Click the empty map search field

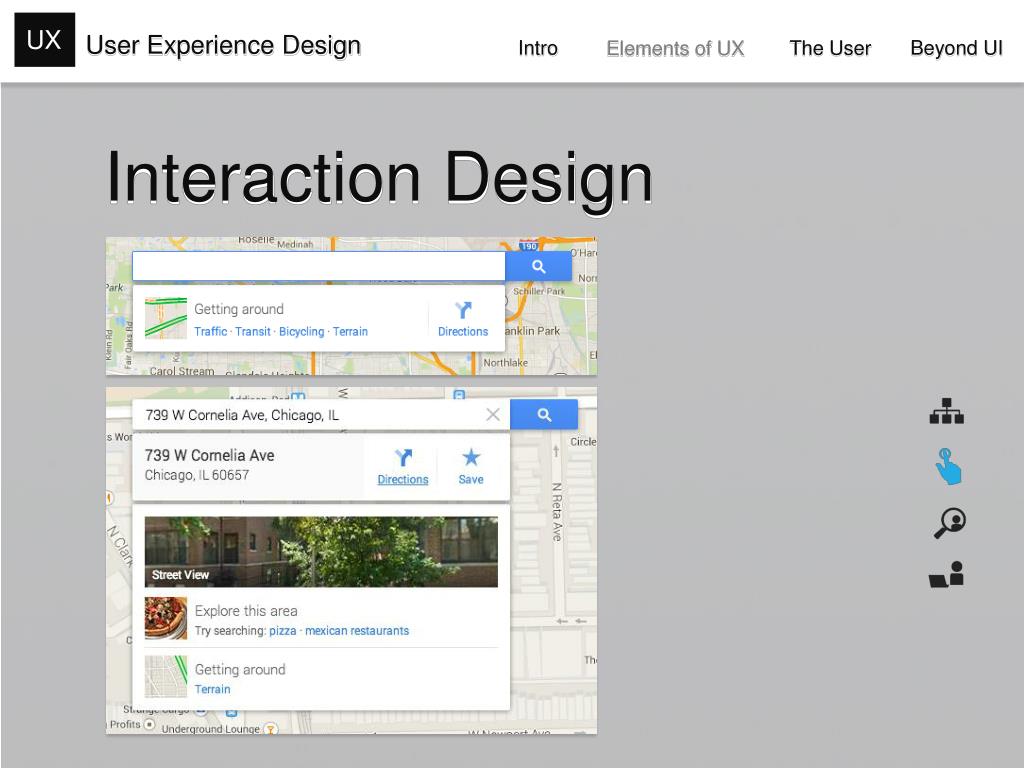click(319, 266)
